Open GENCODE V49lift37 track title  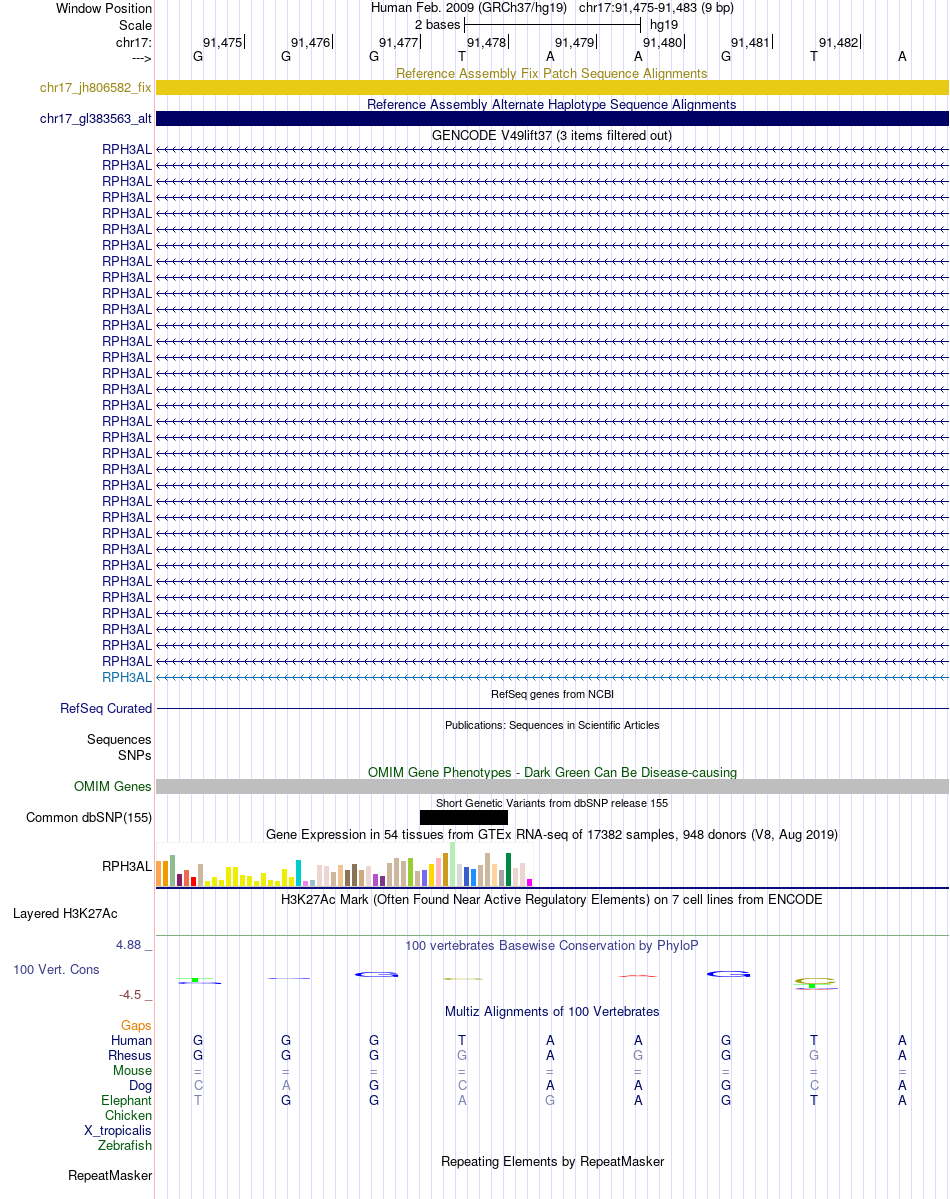coord(551,135)
